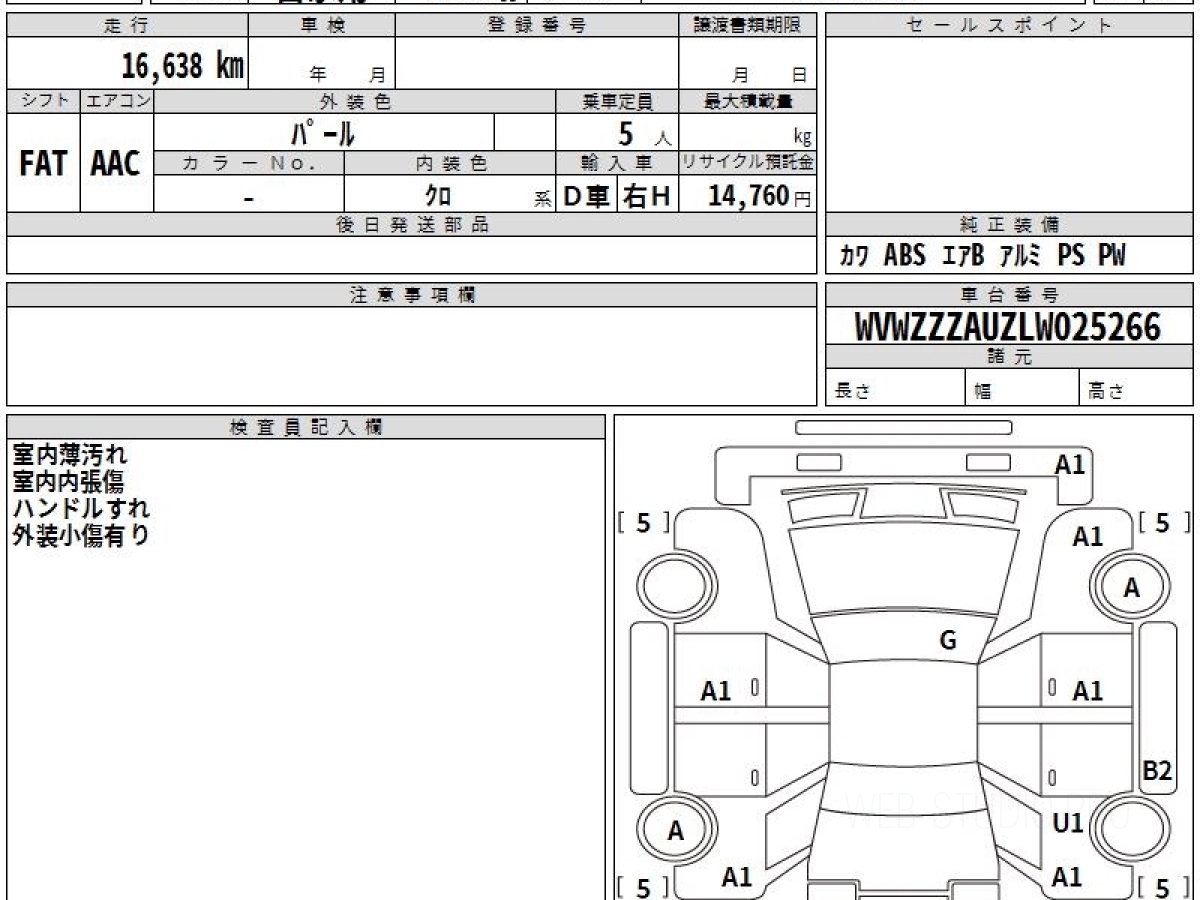
Task: Click the 最大積載量 header
Action: click(747, 101)
